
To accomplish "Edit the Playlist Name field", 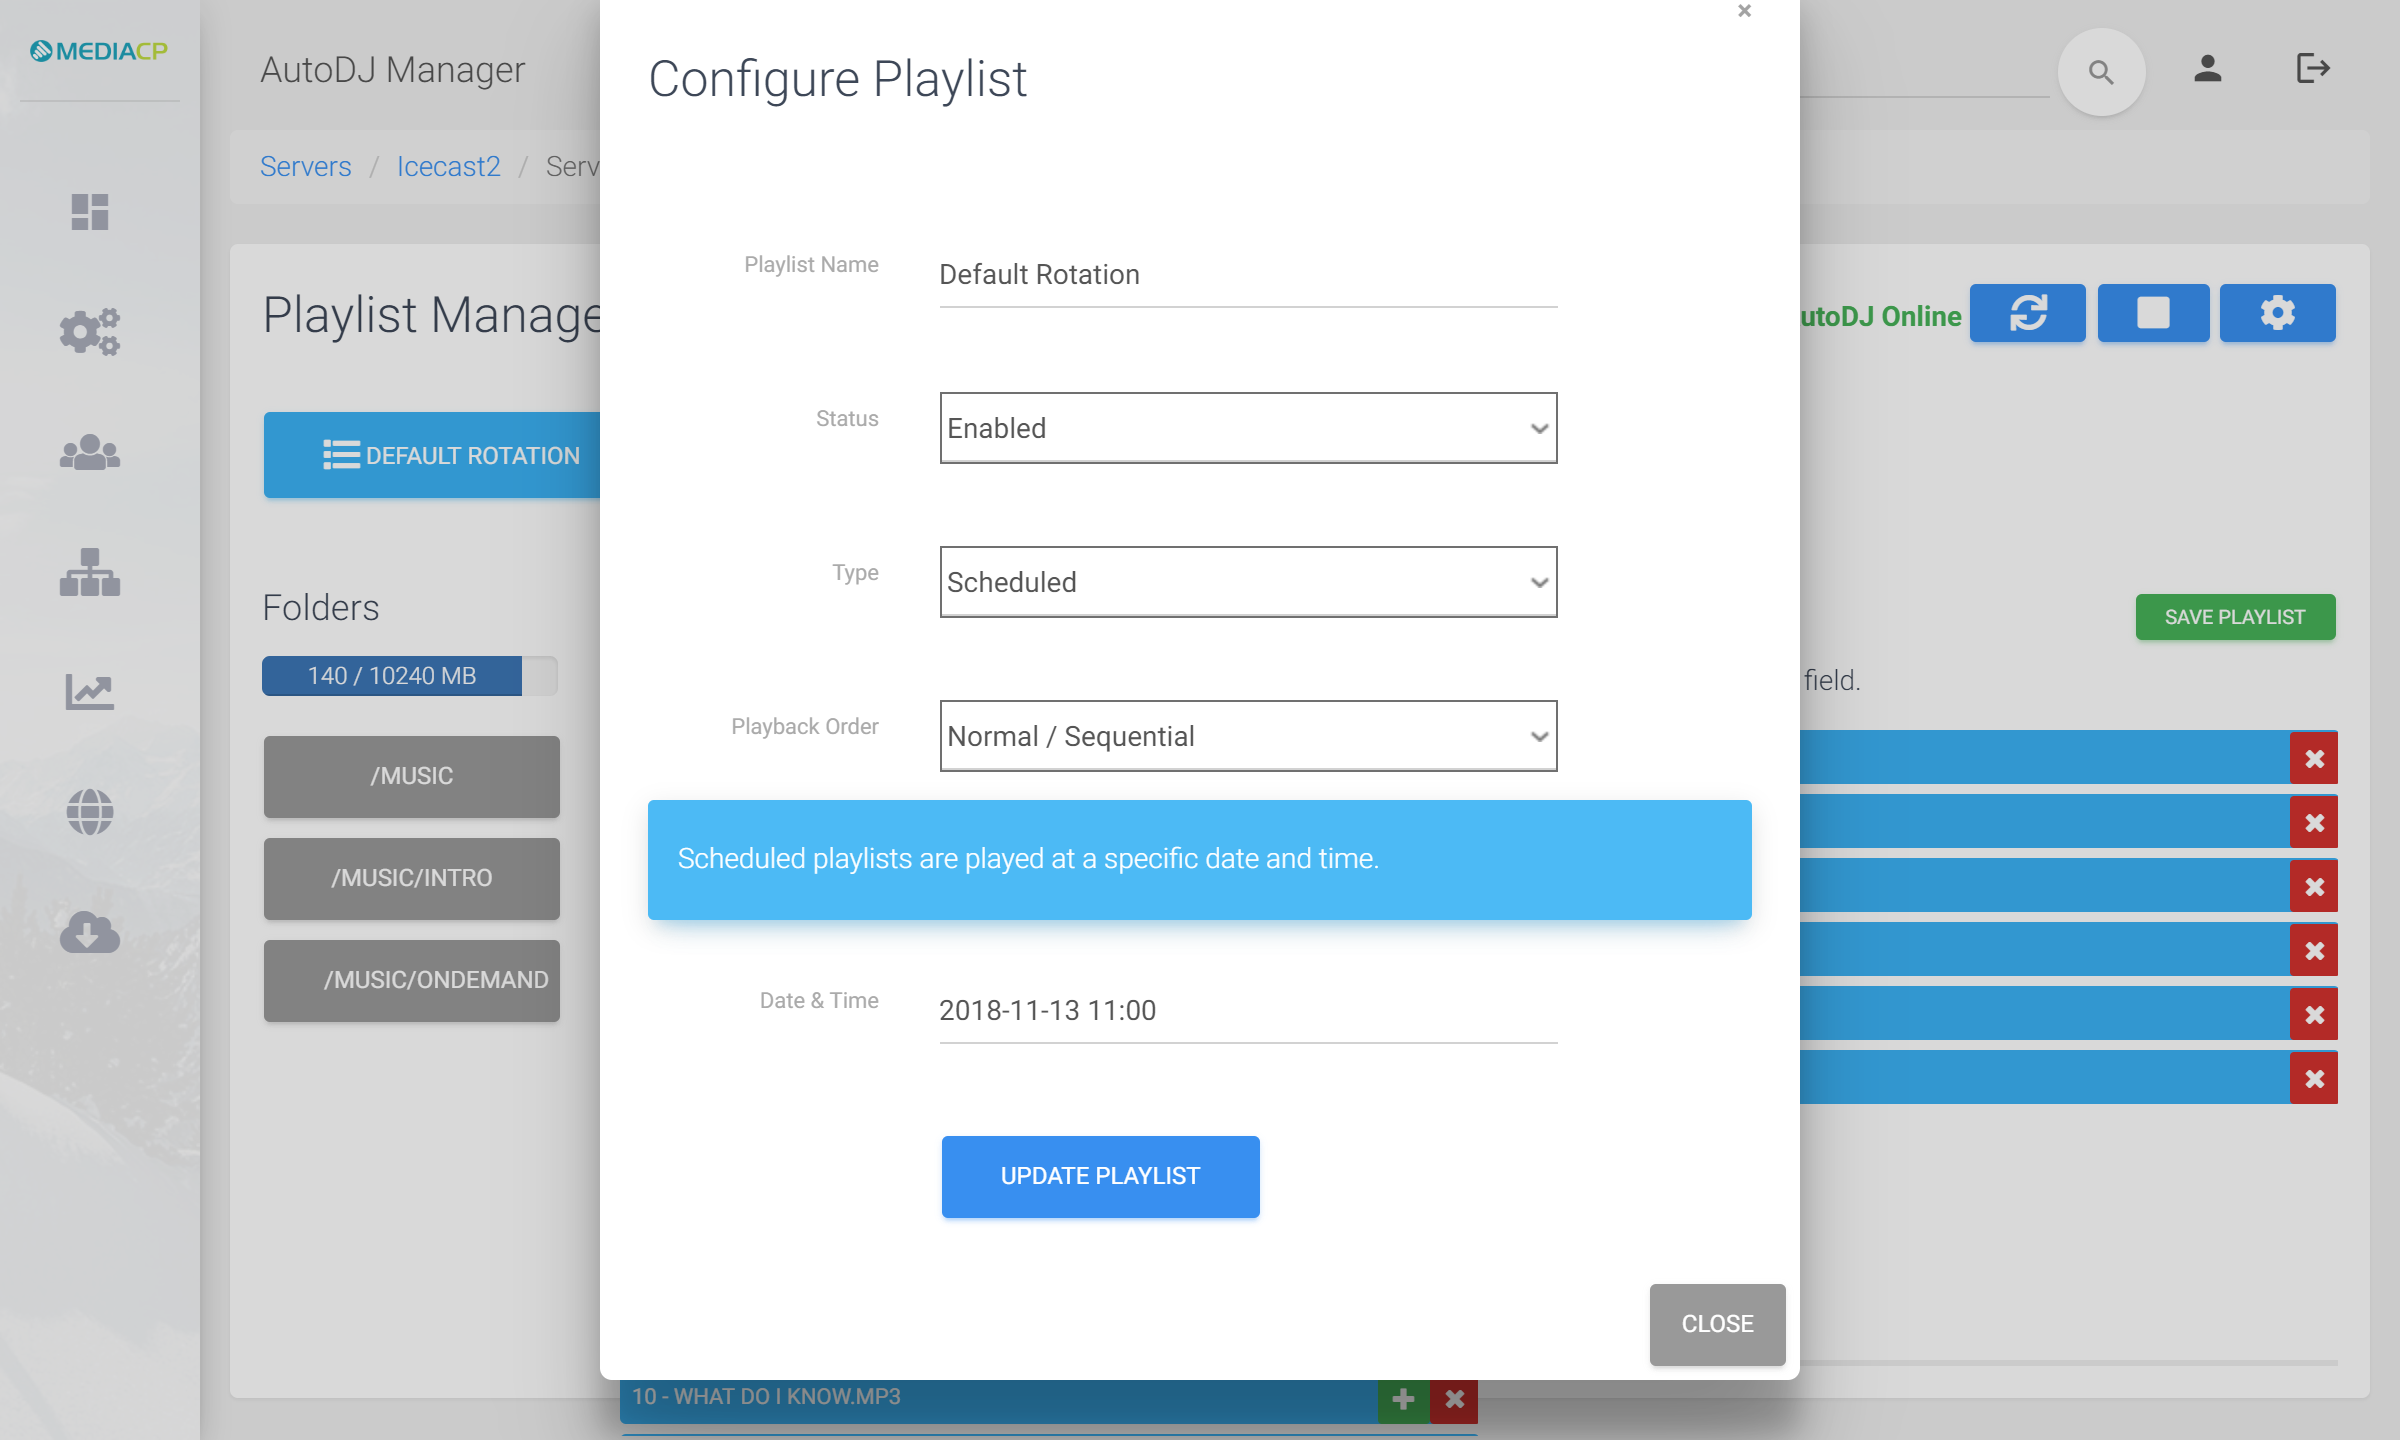I will 1248,275.
